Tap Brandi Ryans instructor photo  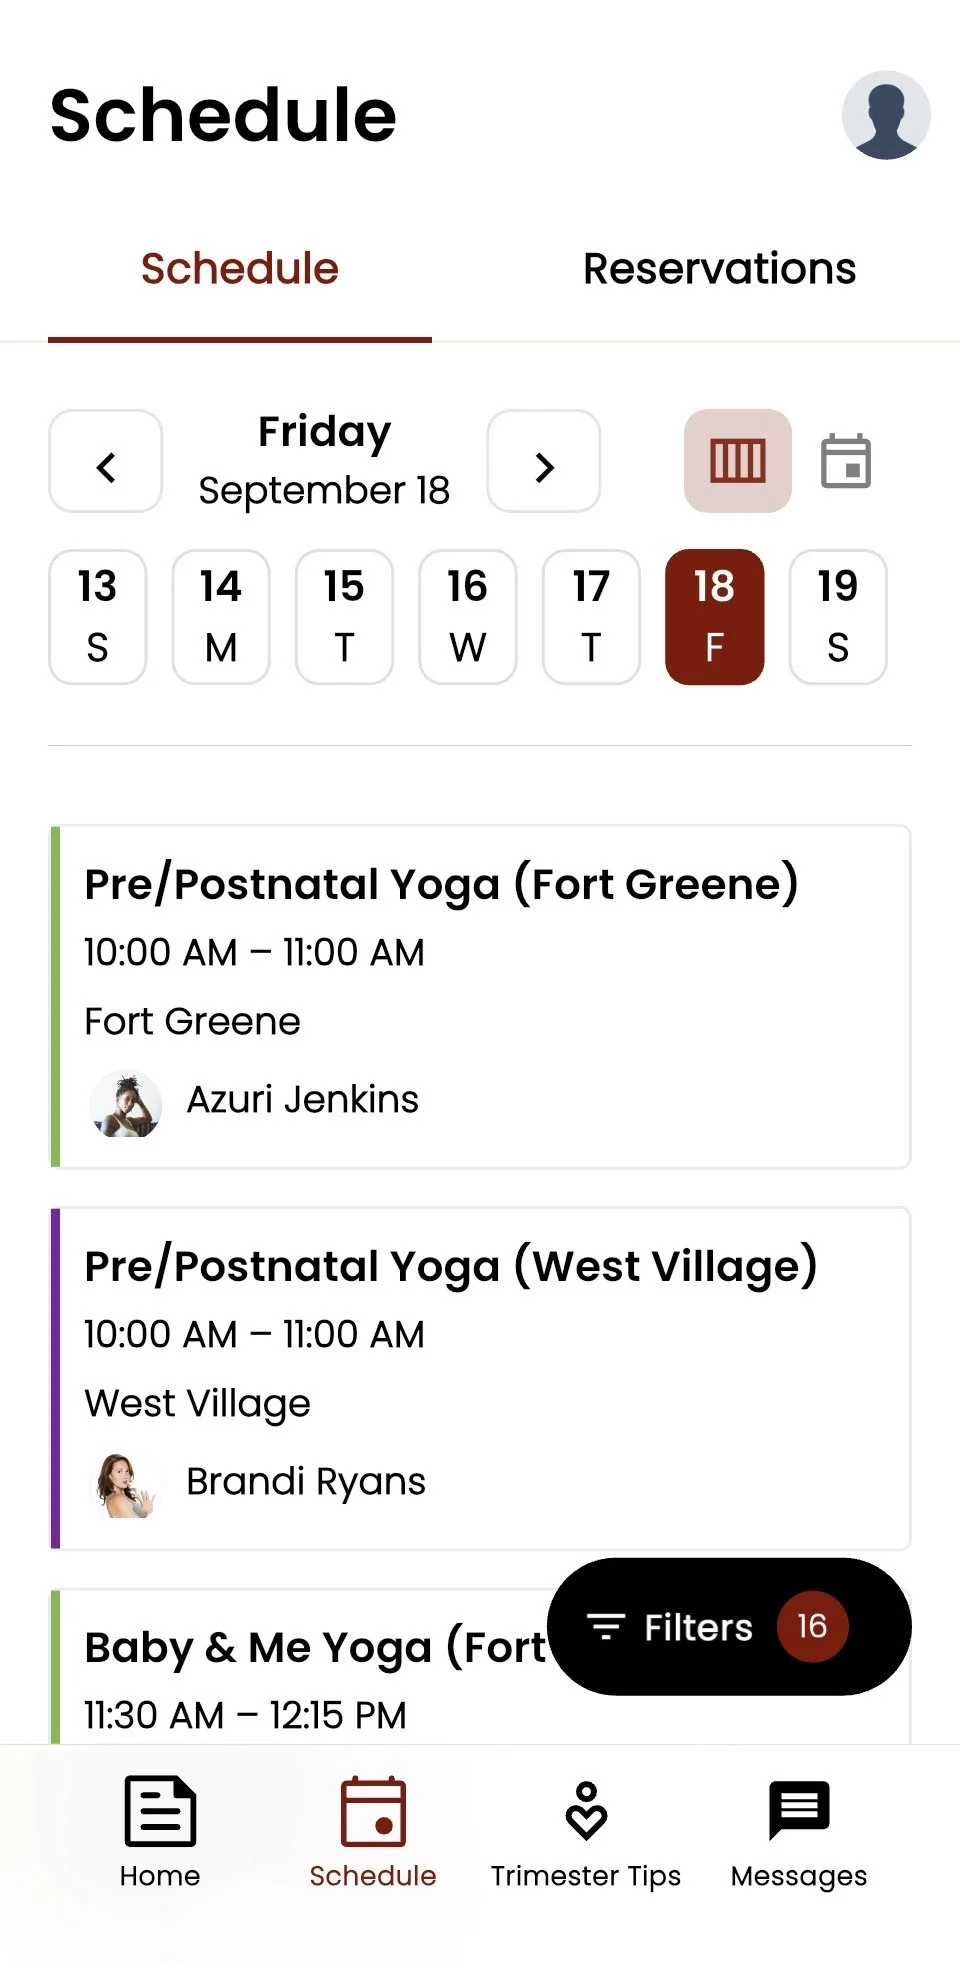126,1485
